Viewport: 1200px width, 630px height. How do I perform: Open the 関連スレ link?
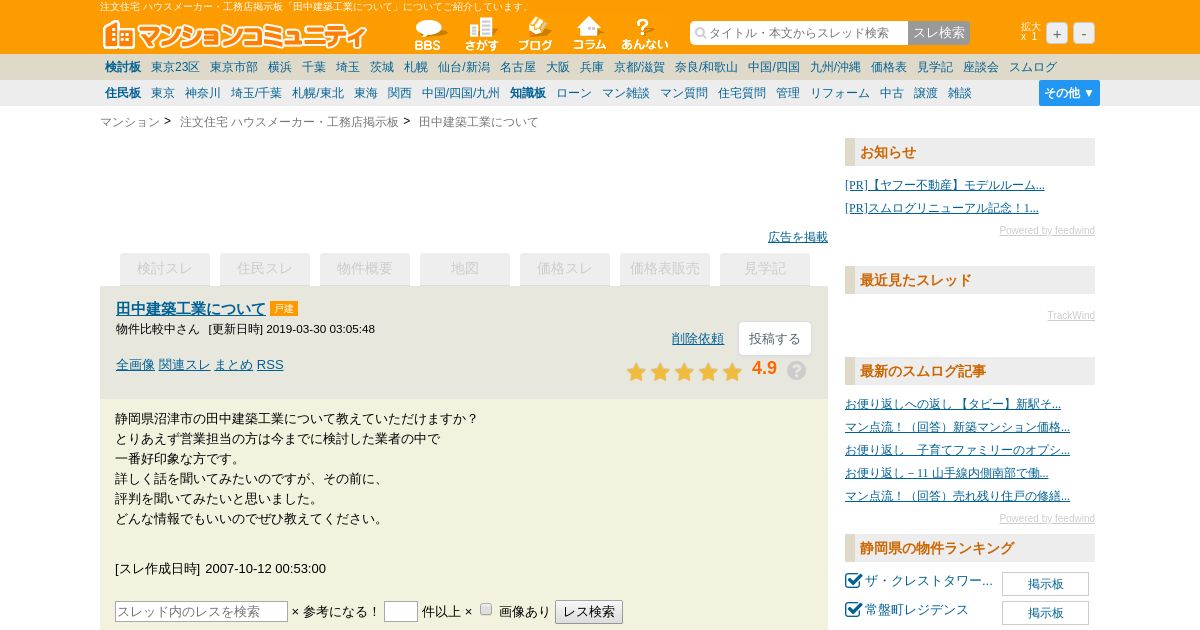click(x=184, y=365)
